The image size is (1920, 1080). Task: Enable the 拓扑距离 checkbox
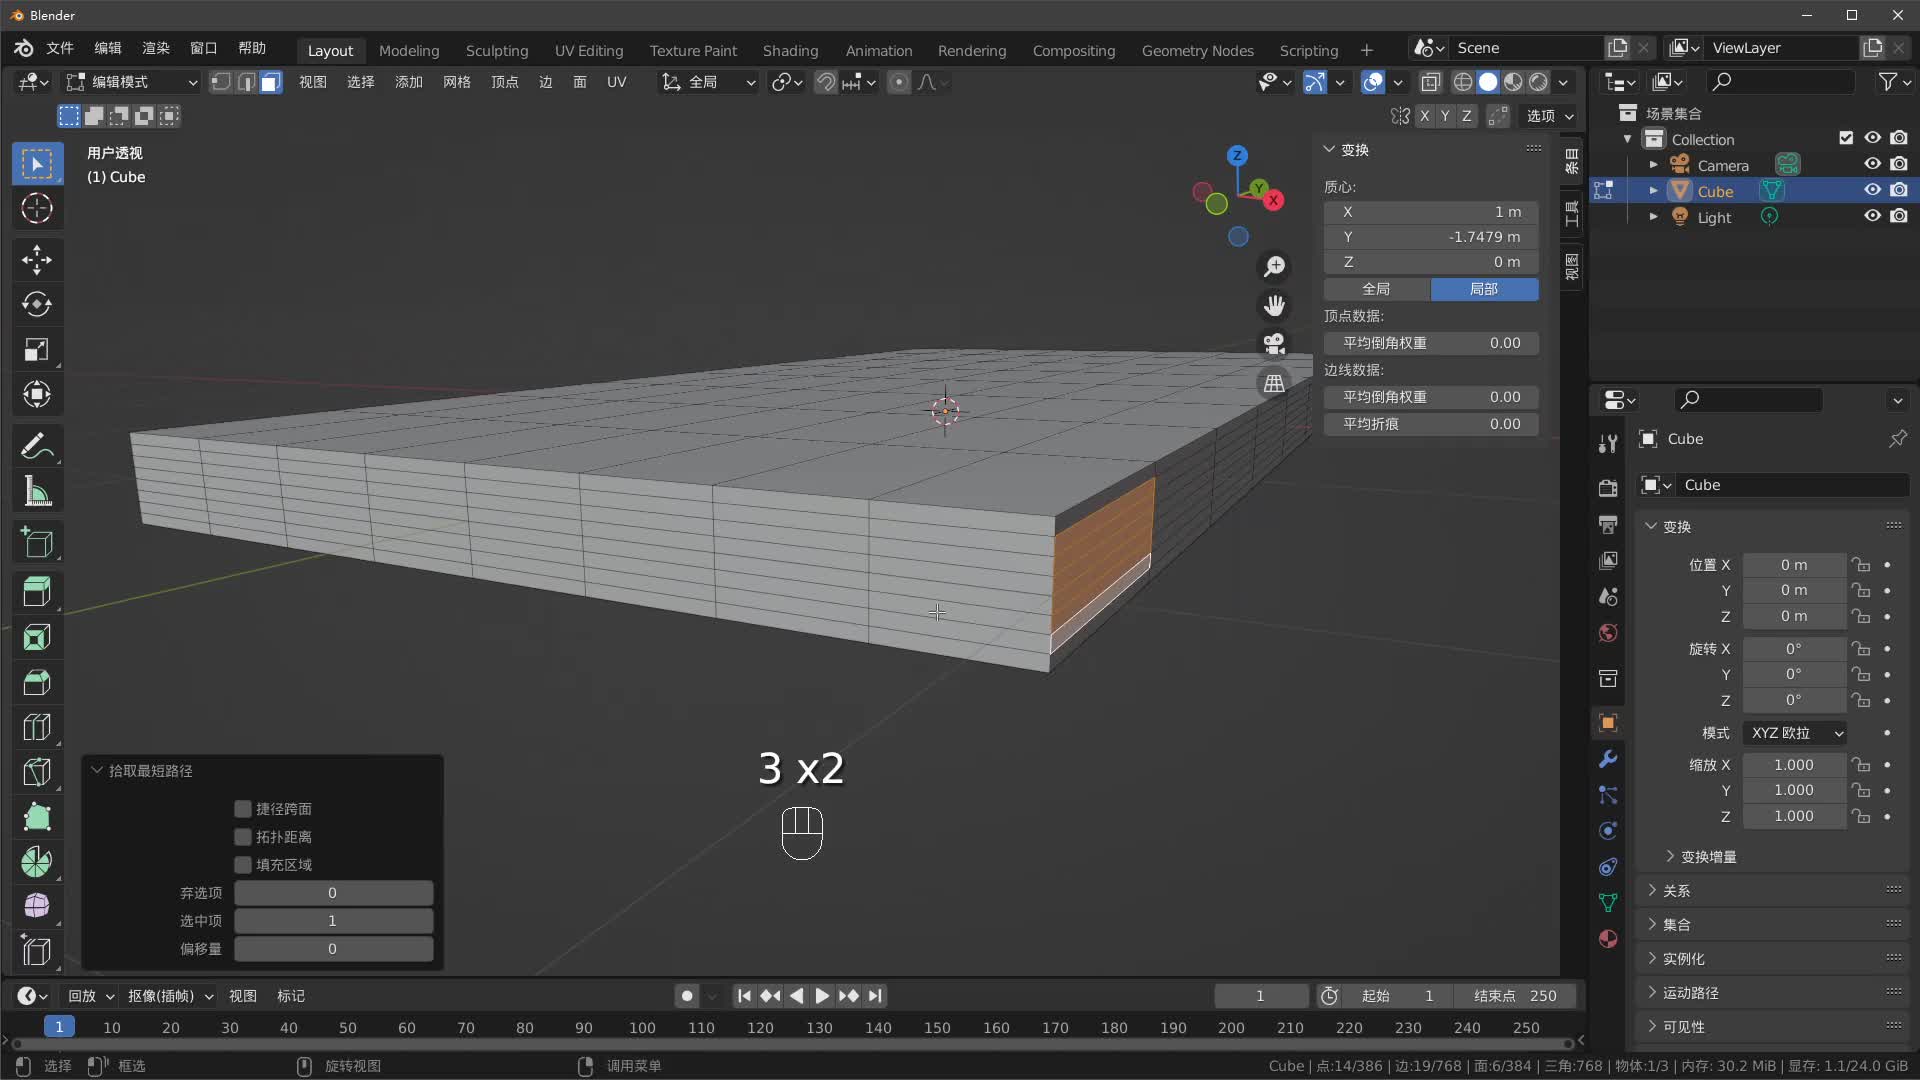point(243,836)
